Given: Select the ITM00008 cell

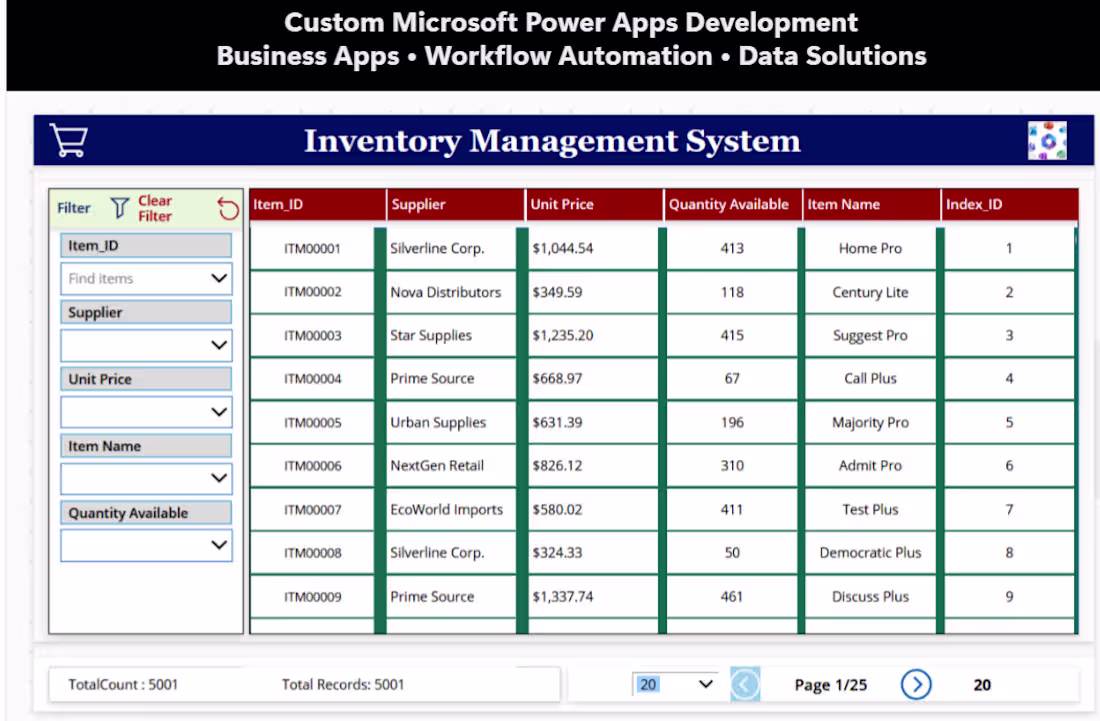Looking at the screenshot, I should point(312,553).
